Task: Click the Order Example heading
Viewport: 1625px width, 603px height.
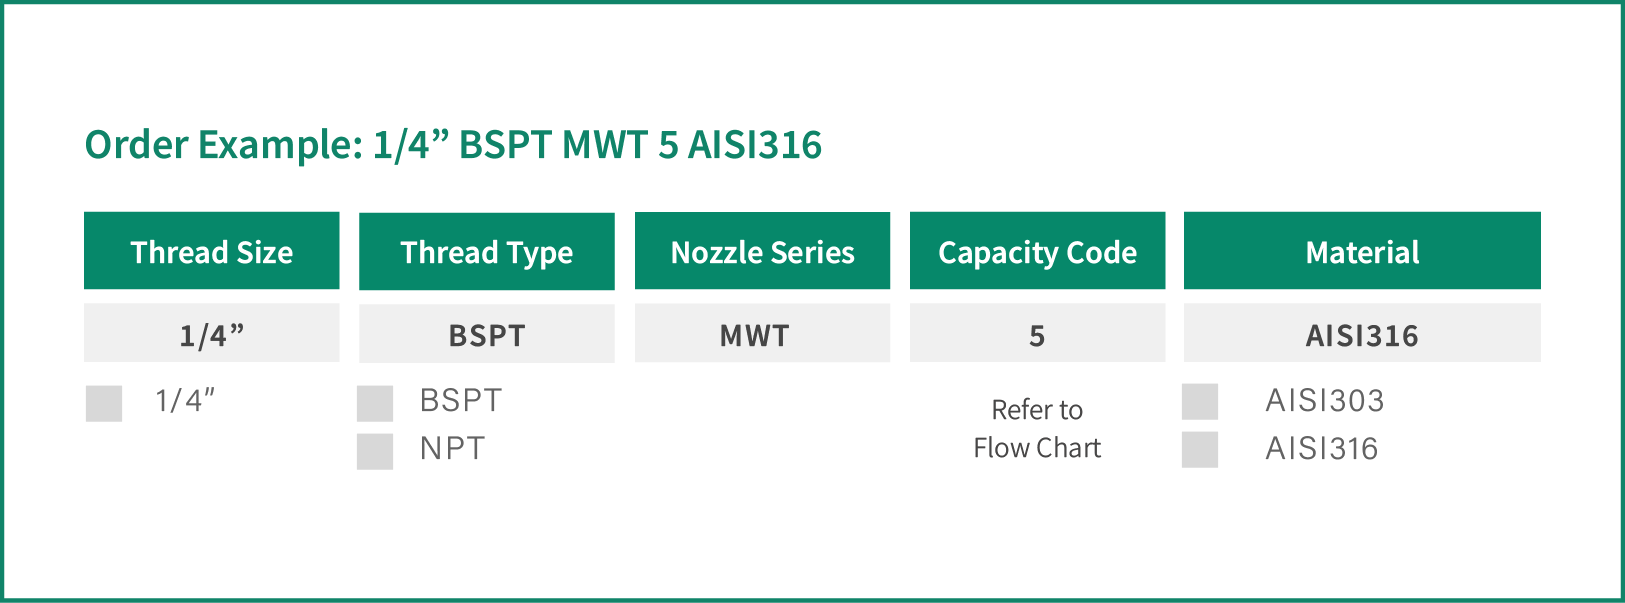Action: click(x=453, y=145)
